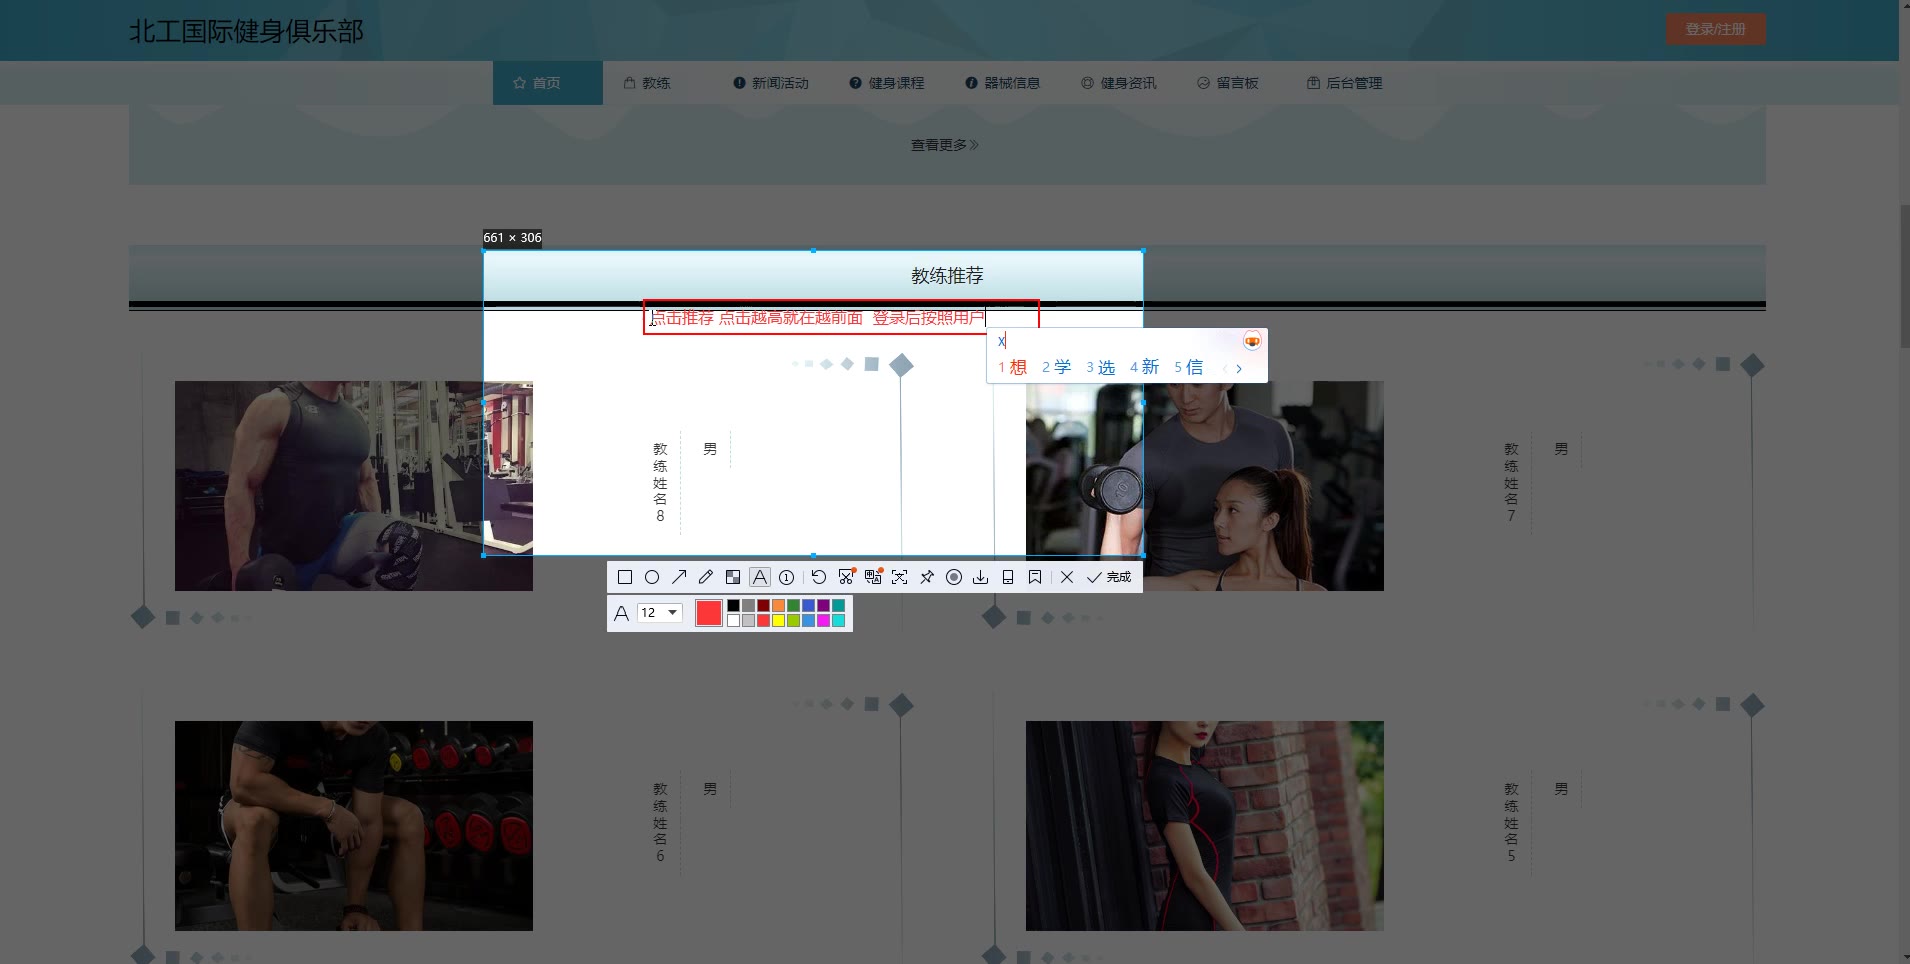This screenshot has height=964, width=1910.
Task: Open the 新闻活动 navigation tab
Action: coord(771,83)
